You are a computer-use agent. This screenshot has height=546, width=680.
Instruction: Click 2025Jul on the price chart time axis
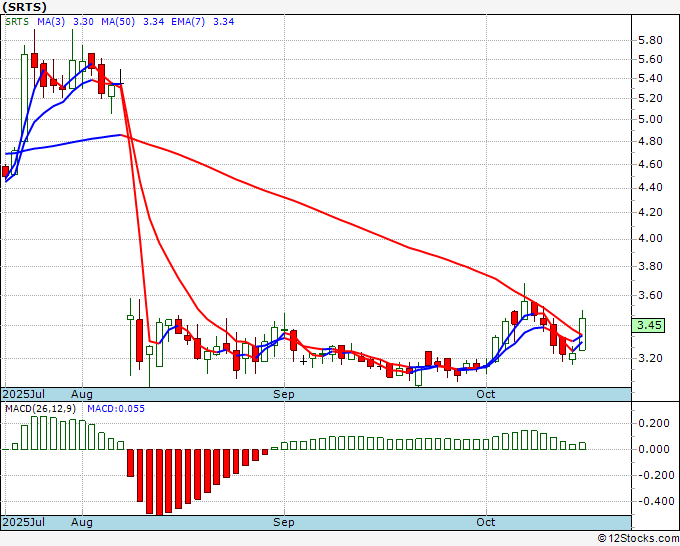[x=23, y=394]
